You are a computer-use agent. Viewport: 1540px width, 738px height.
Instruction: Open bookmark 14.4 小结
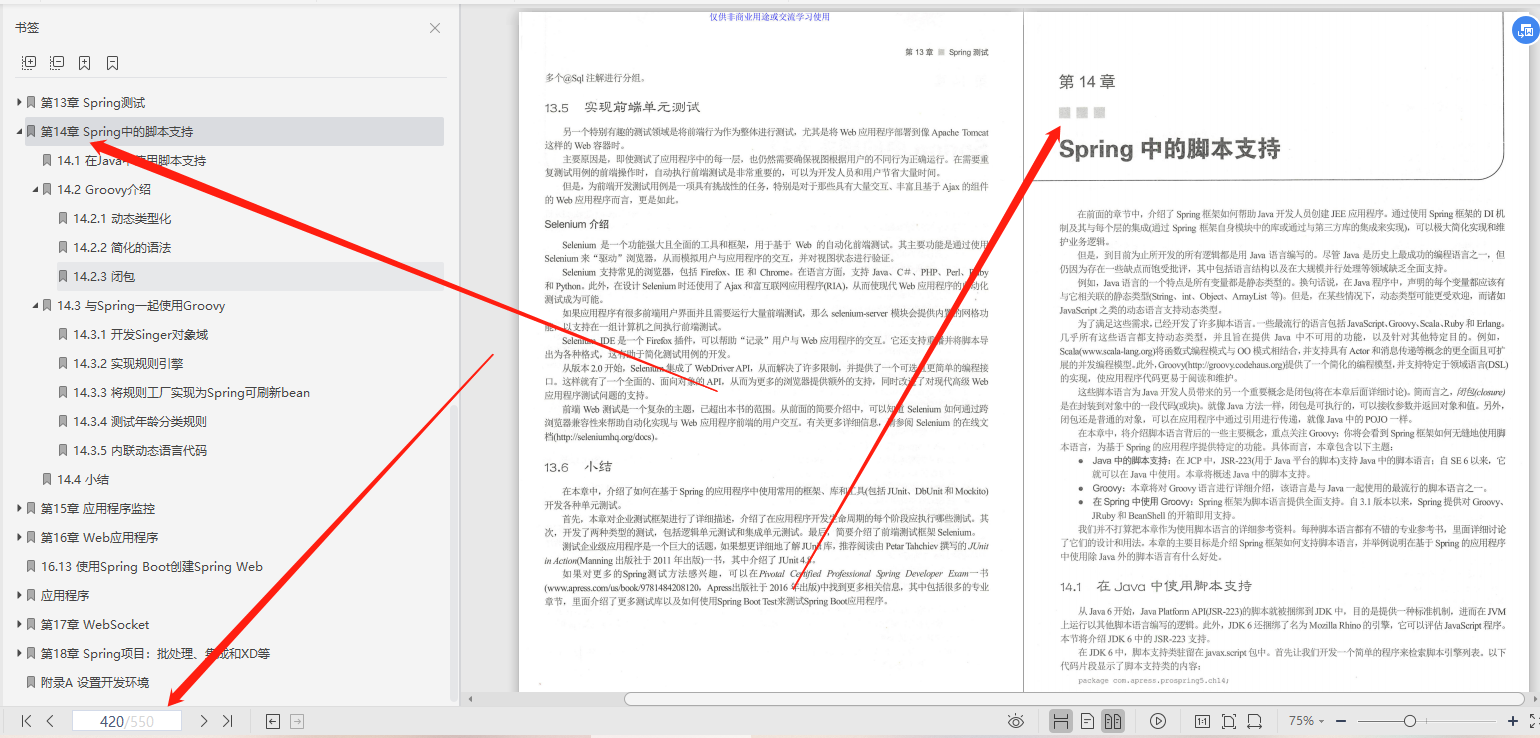point(83,480)
